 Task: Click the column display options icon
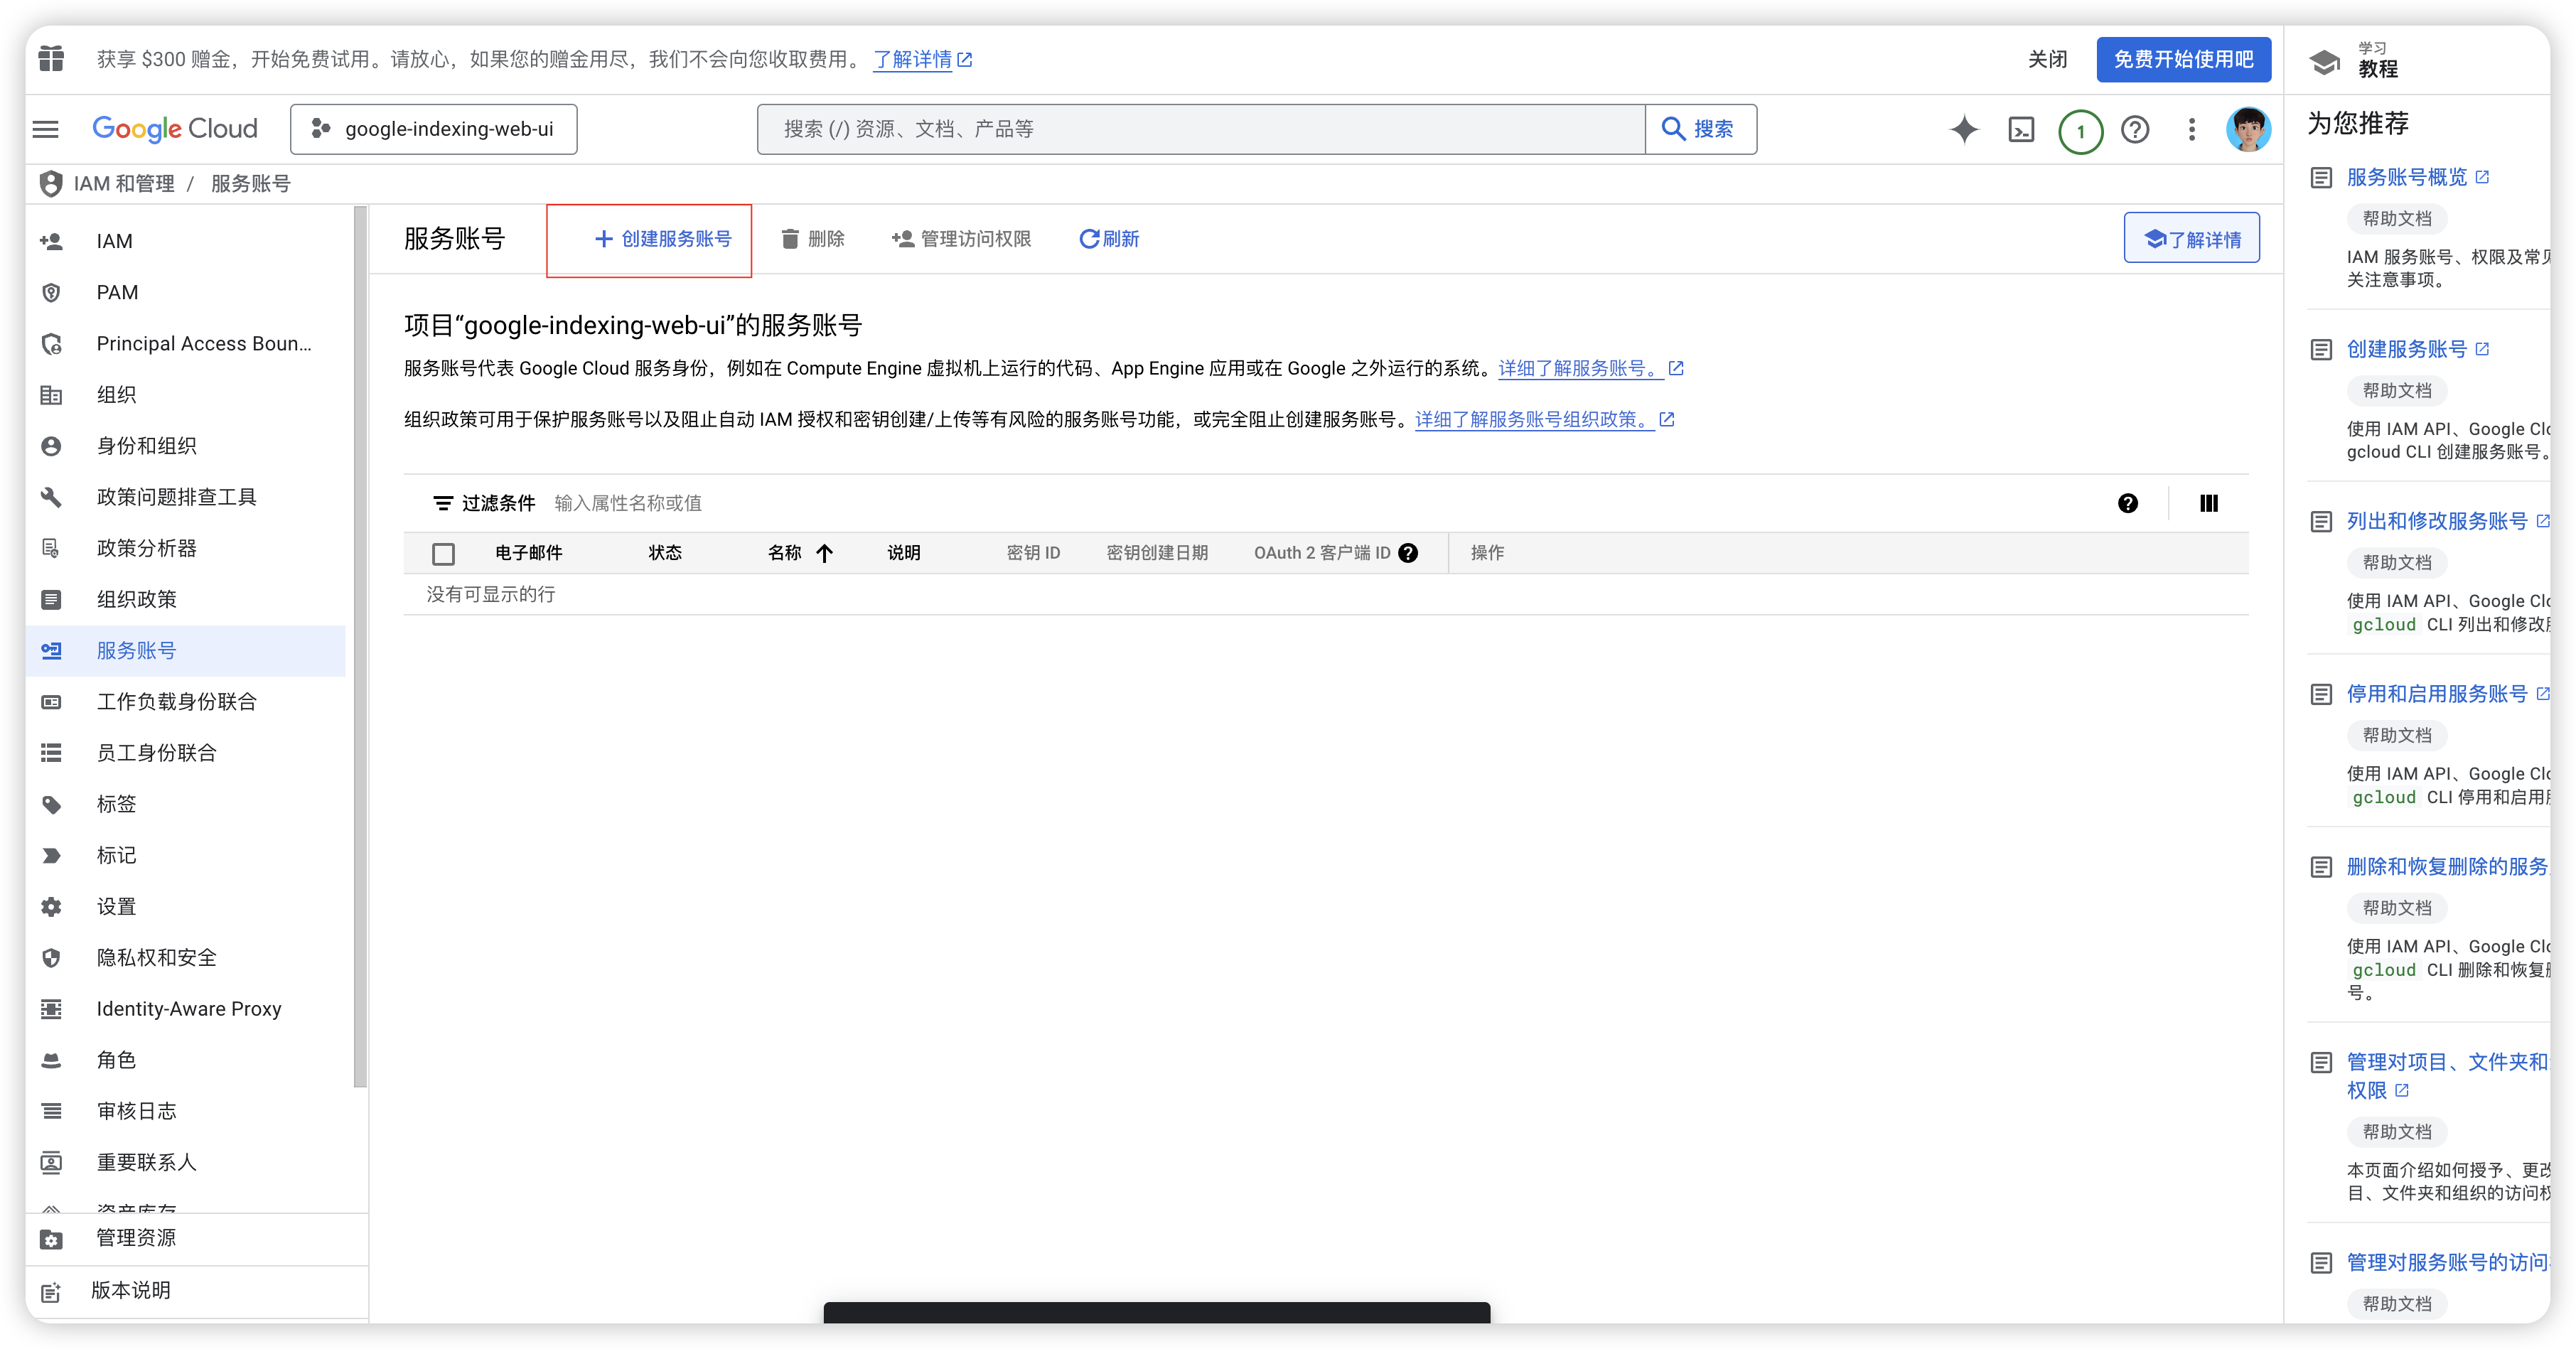click(x=2209, y=503)
